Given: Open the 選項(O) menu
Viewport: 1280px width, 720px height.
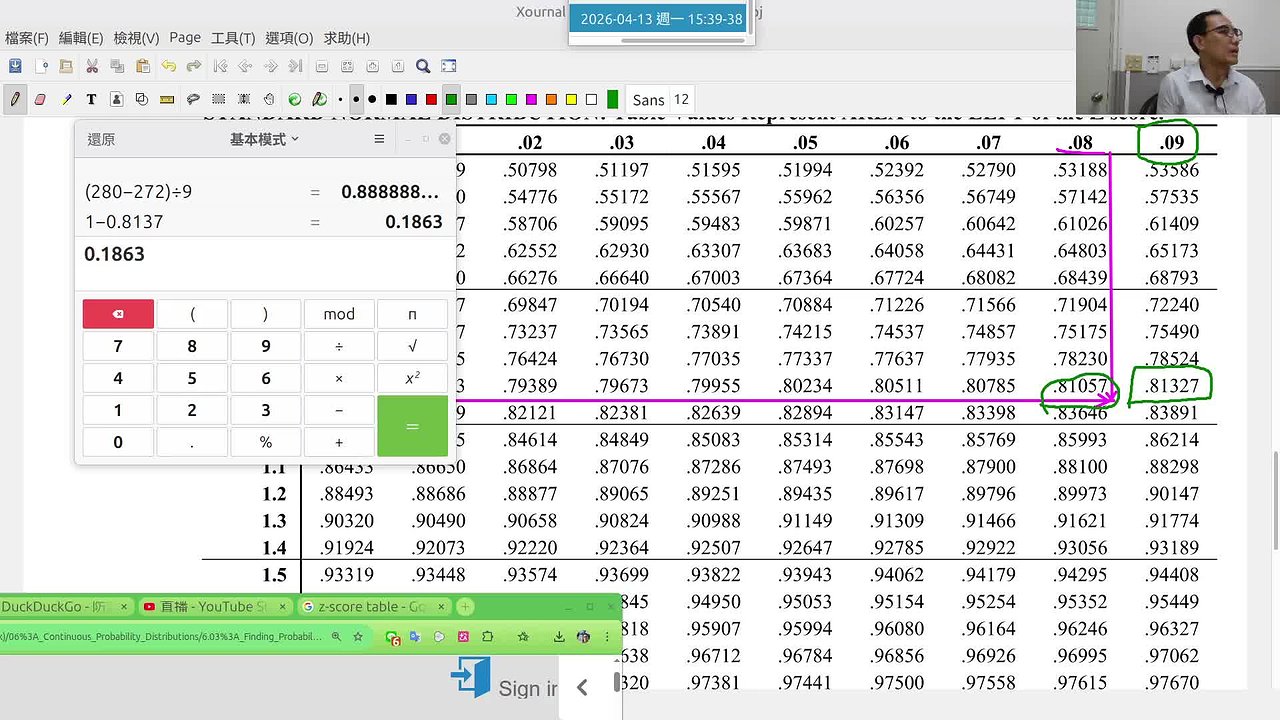Looking at the screenshot, I should (x=289, y=38).
